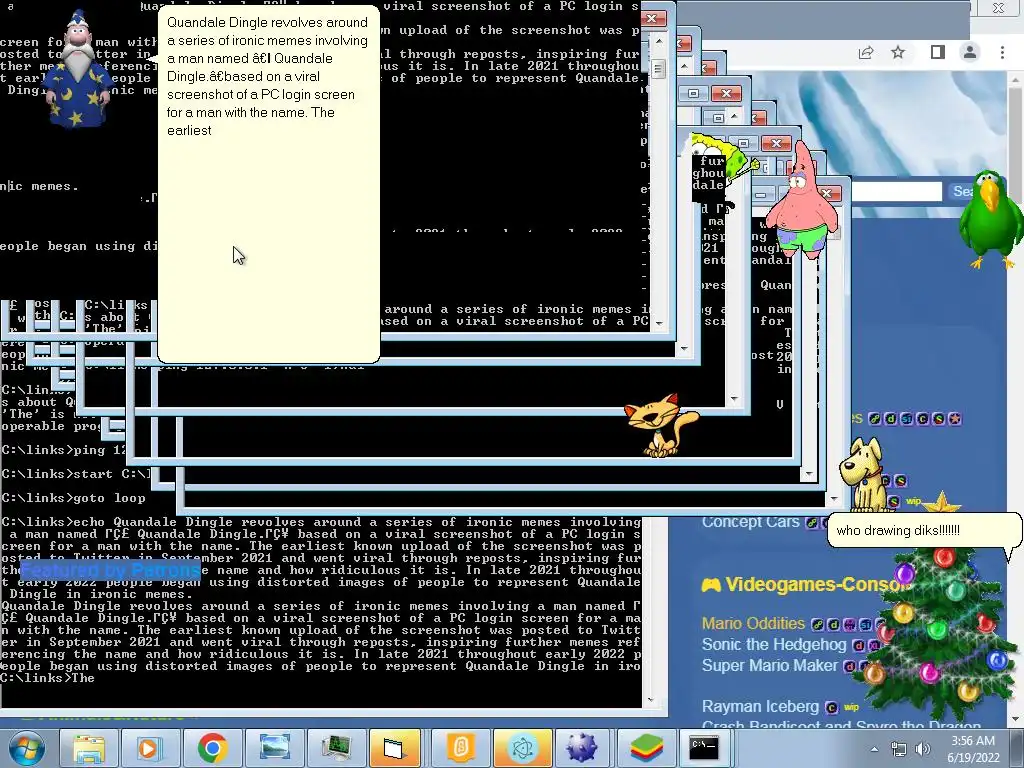Close the Chrome browser window
This screenshot has height=768, width=1024.
tap(999, 8)
